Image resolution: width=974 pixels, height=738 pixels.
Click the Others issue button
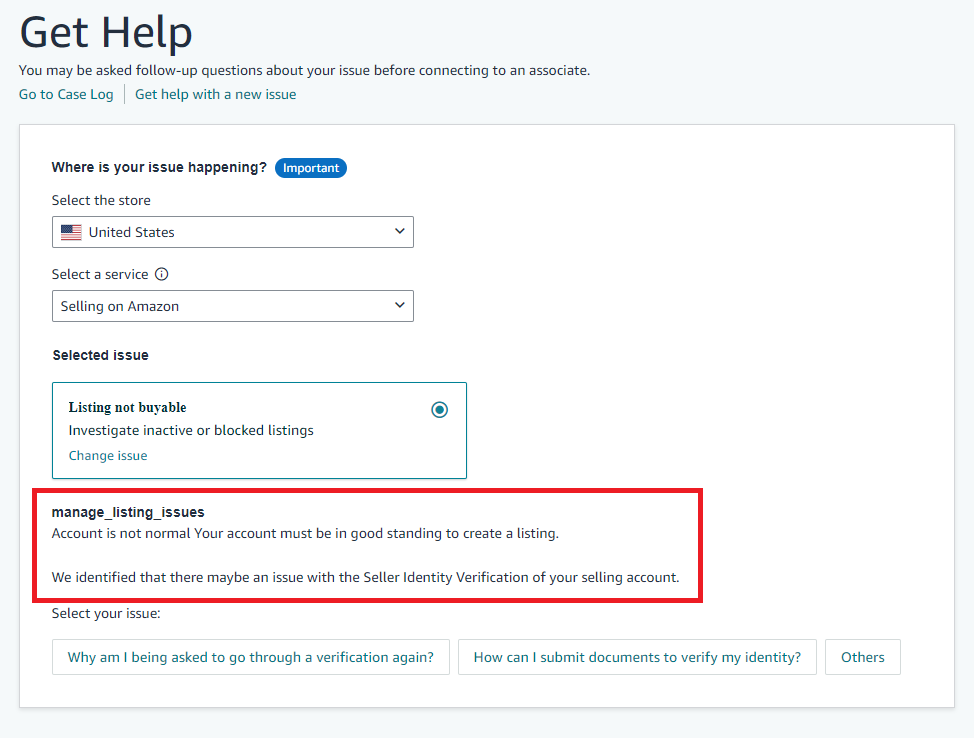tap(863, 657)
